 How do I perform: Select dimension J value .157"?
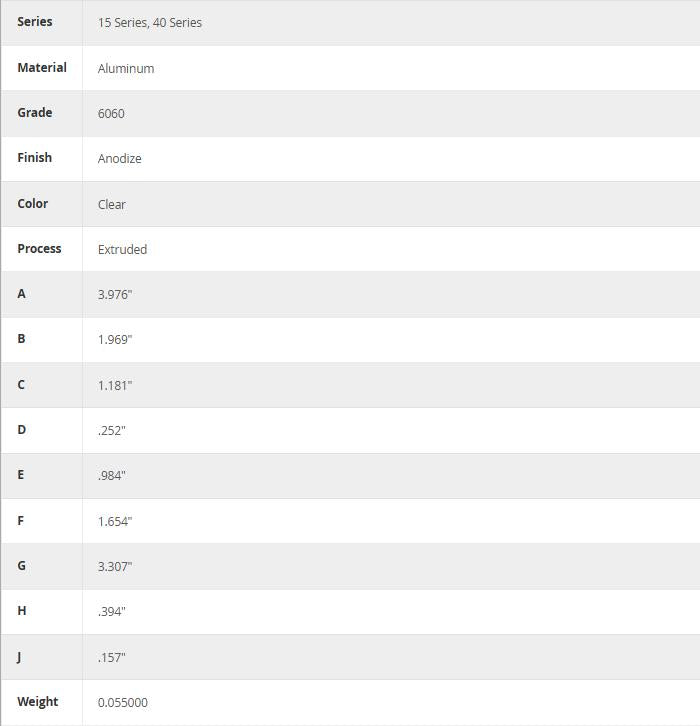point(112,657)
